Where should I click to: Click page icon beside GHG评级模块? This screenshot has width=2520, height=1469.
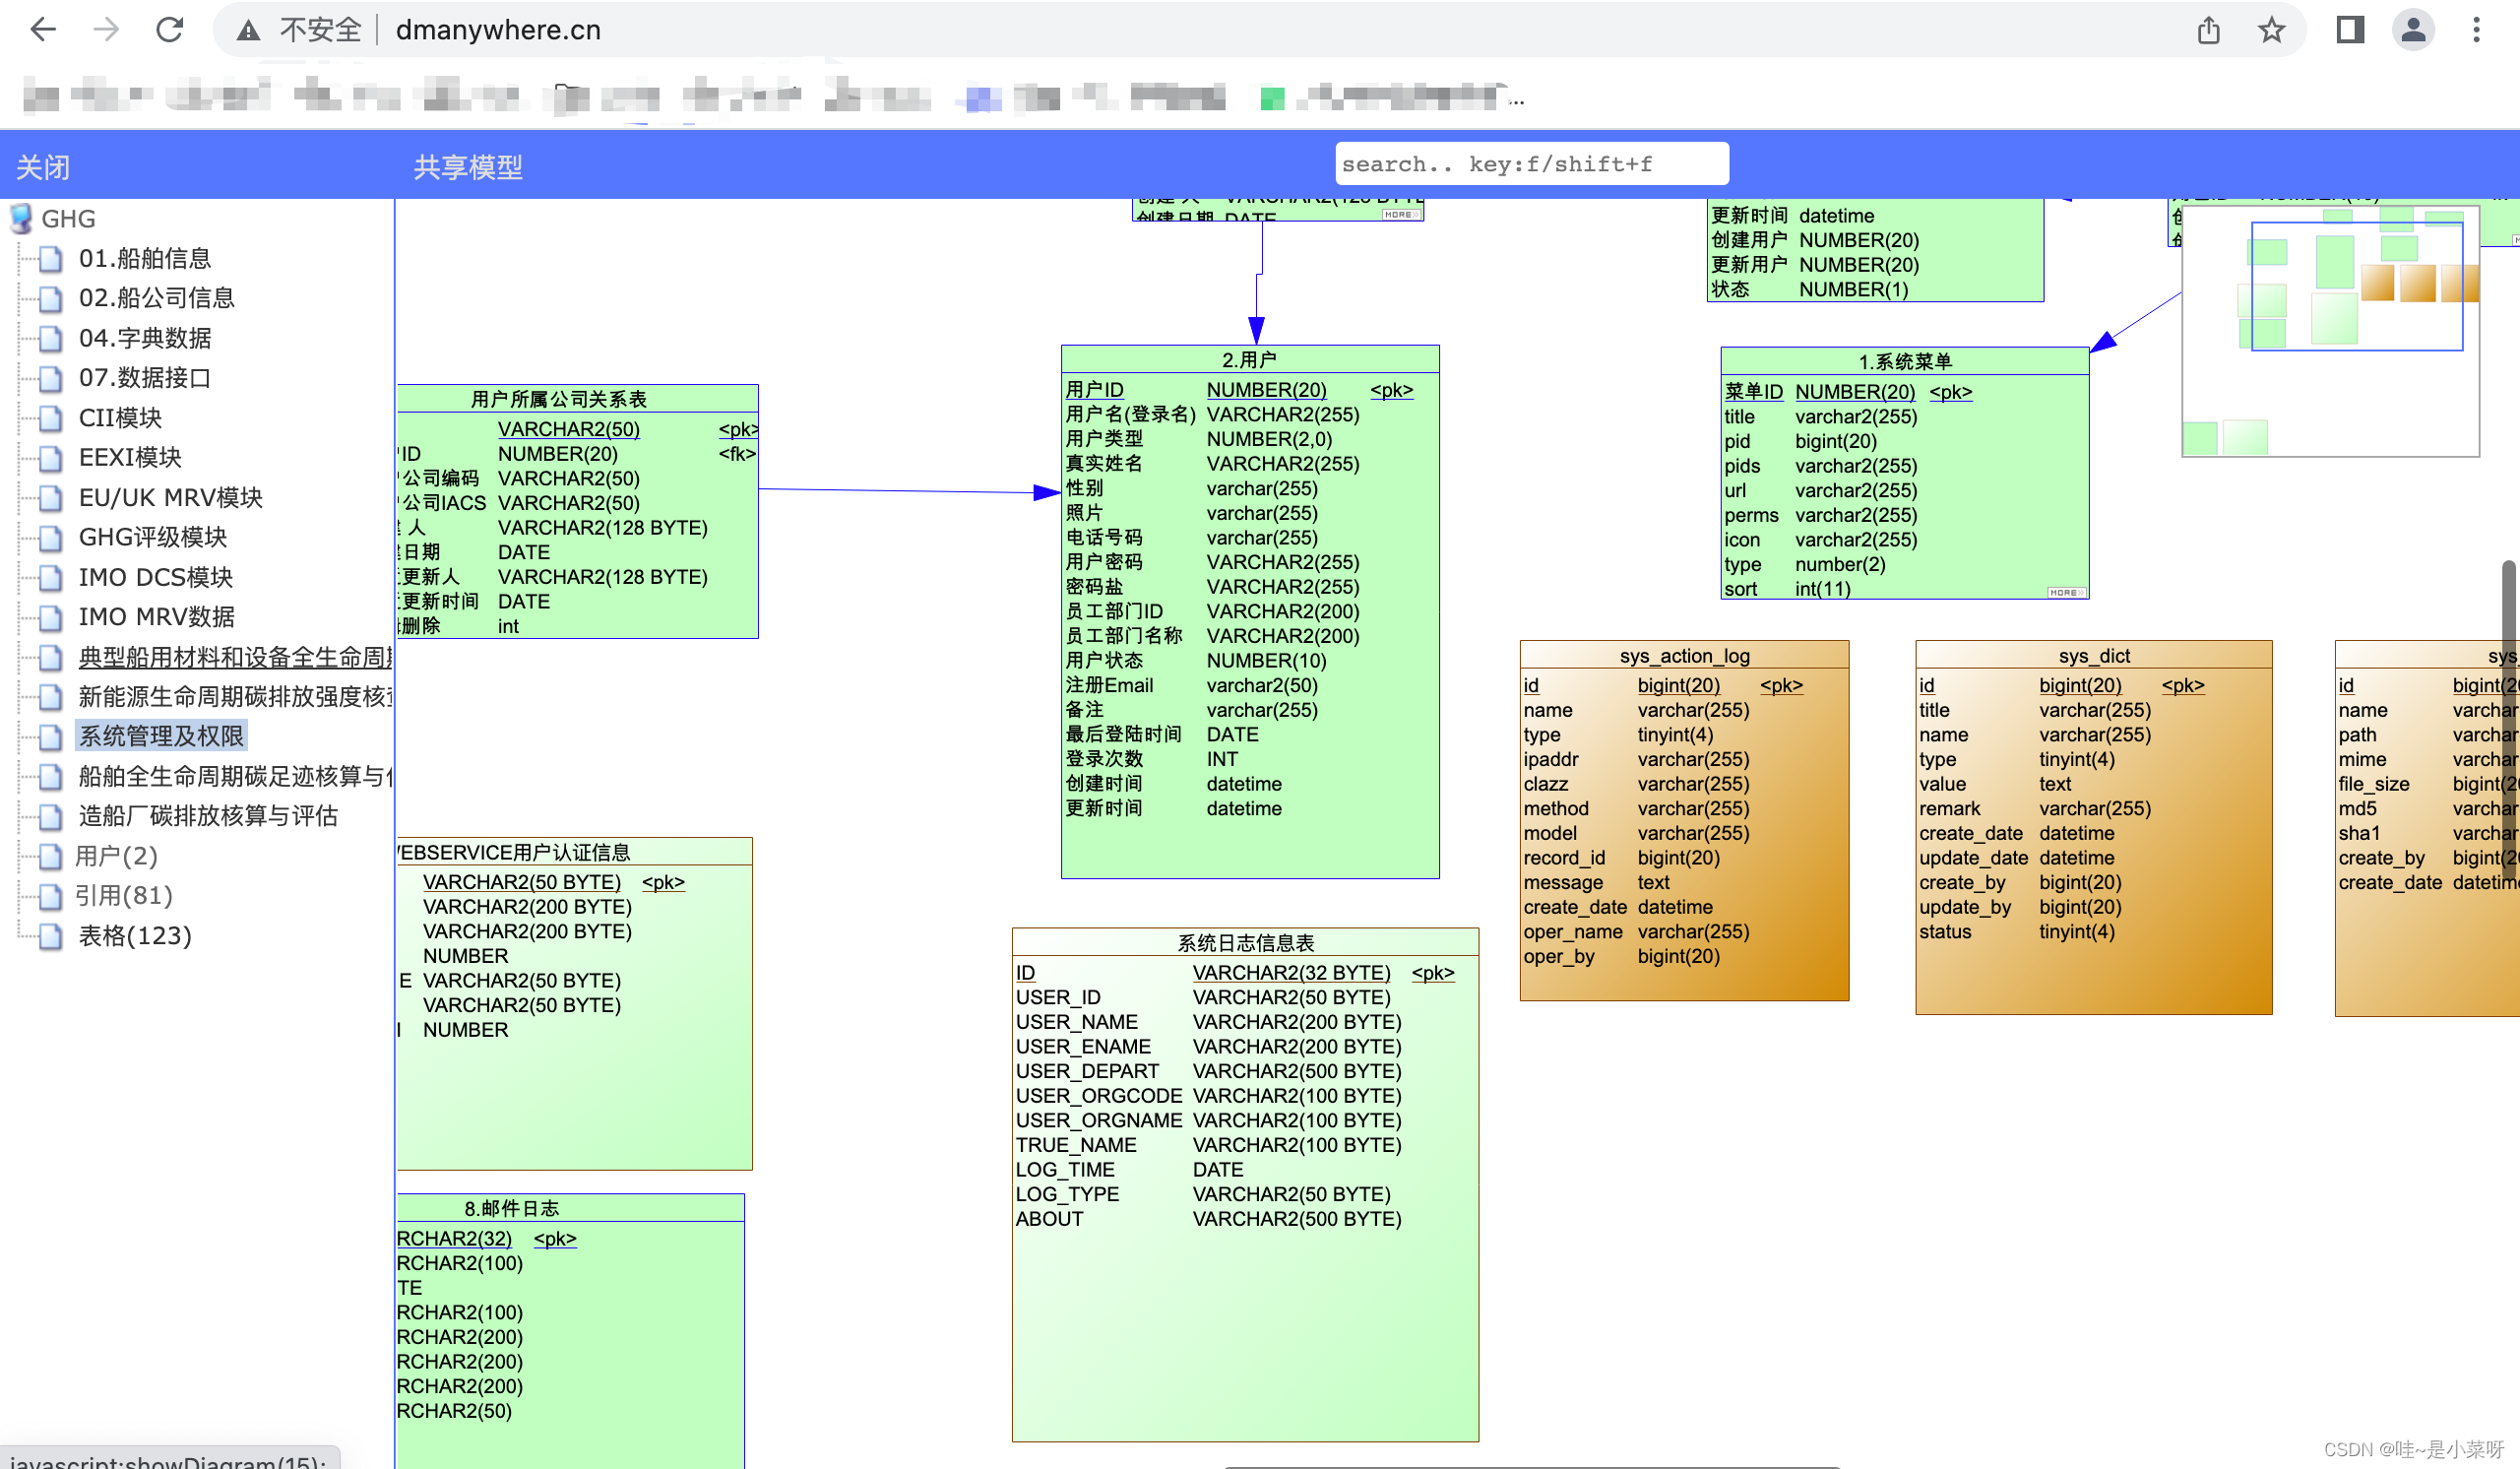50,538
